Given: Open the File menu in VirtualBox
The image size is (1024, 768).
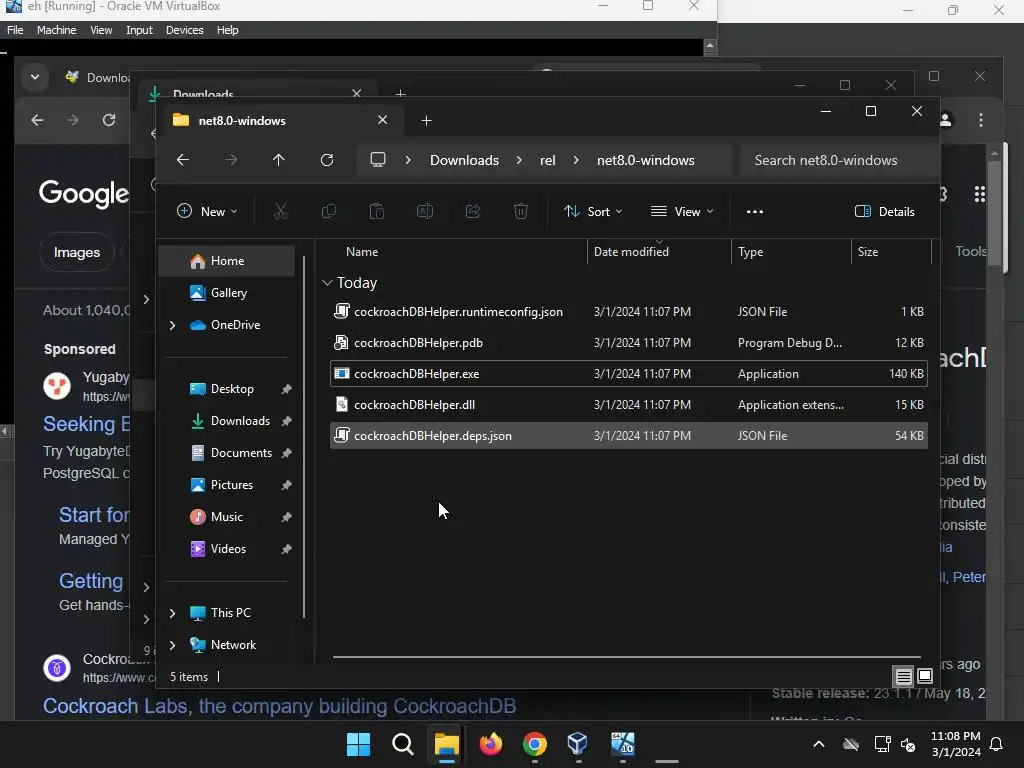Looking at the screenshot, I should [15, 30].
